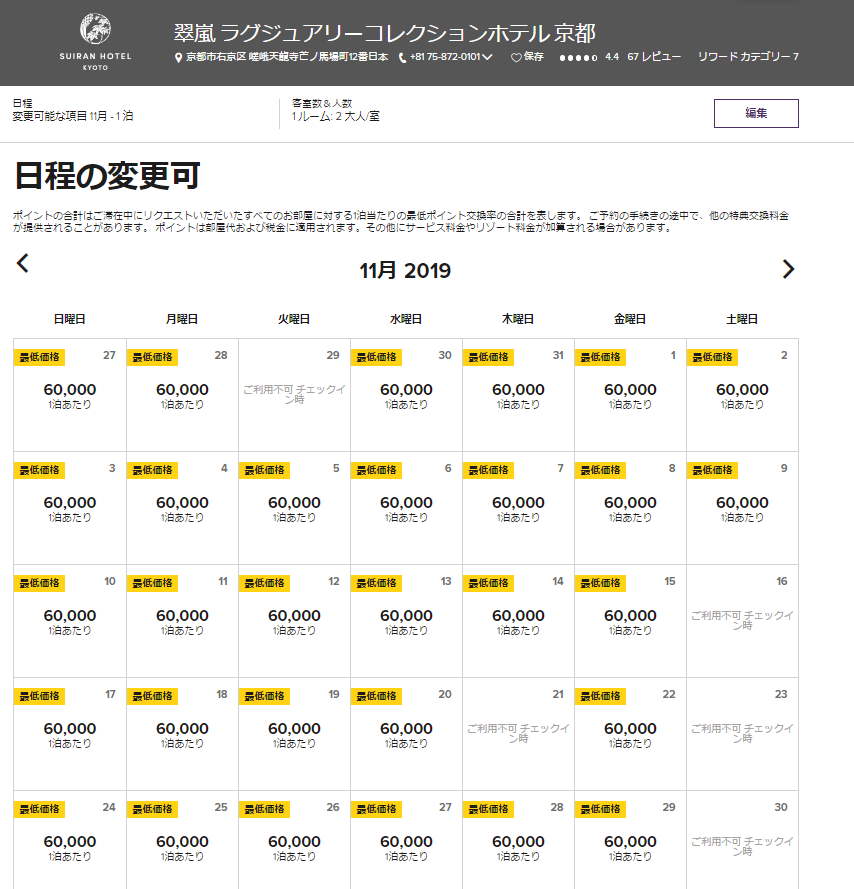Click unavailable November 21 cell
The width and height of the screenshot is (854, 889).
click(518, 734)
